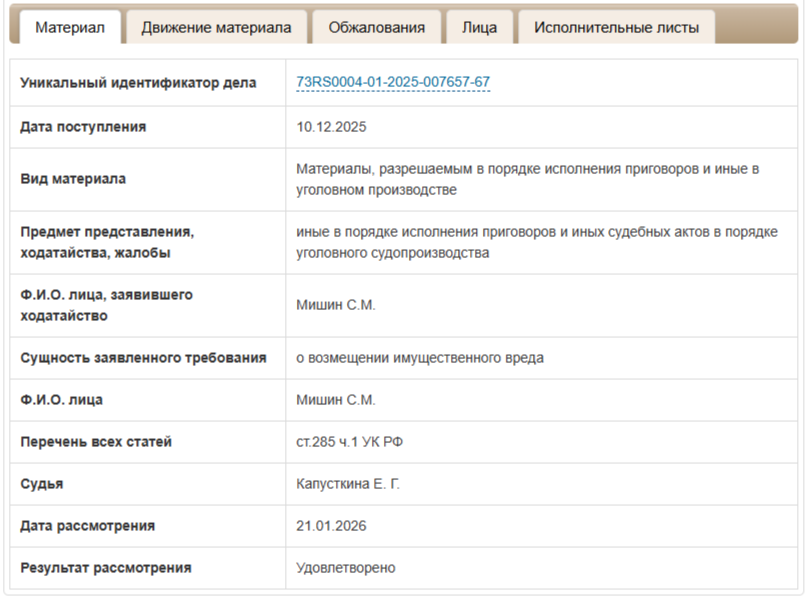Image resolution: width=807 pixels, height=599 pixels.
Task: Open the Исполнительные листы tab
Action: point(616,27)
